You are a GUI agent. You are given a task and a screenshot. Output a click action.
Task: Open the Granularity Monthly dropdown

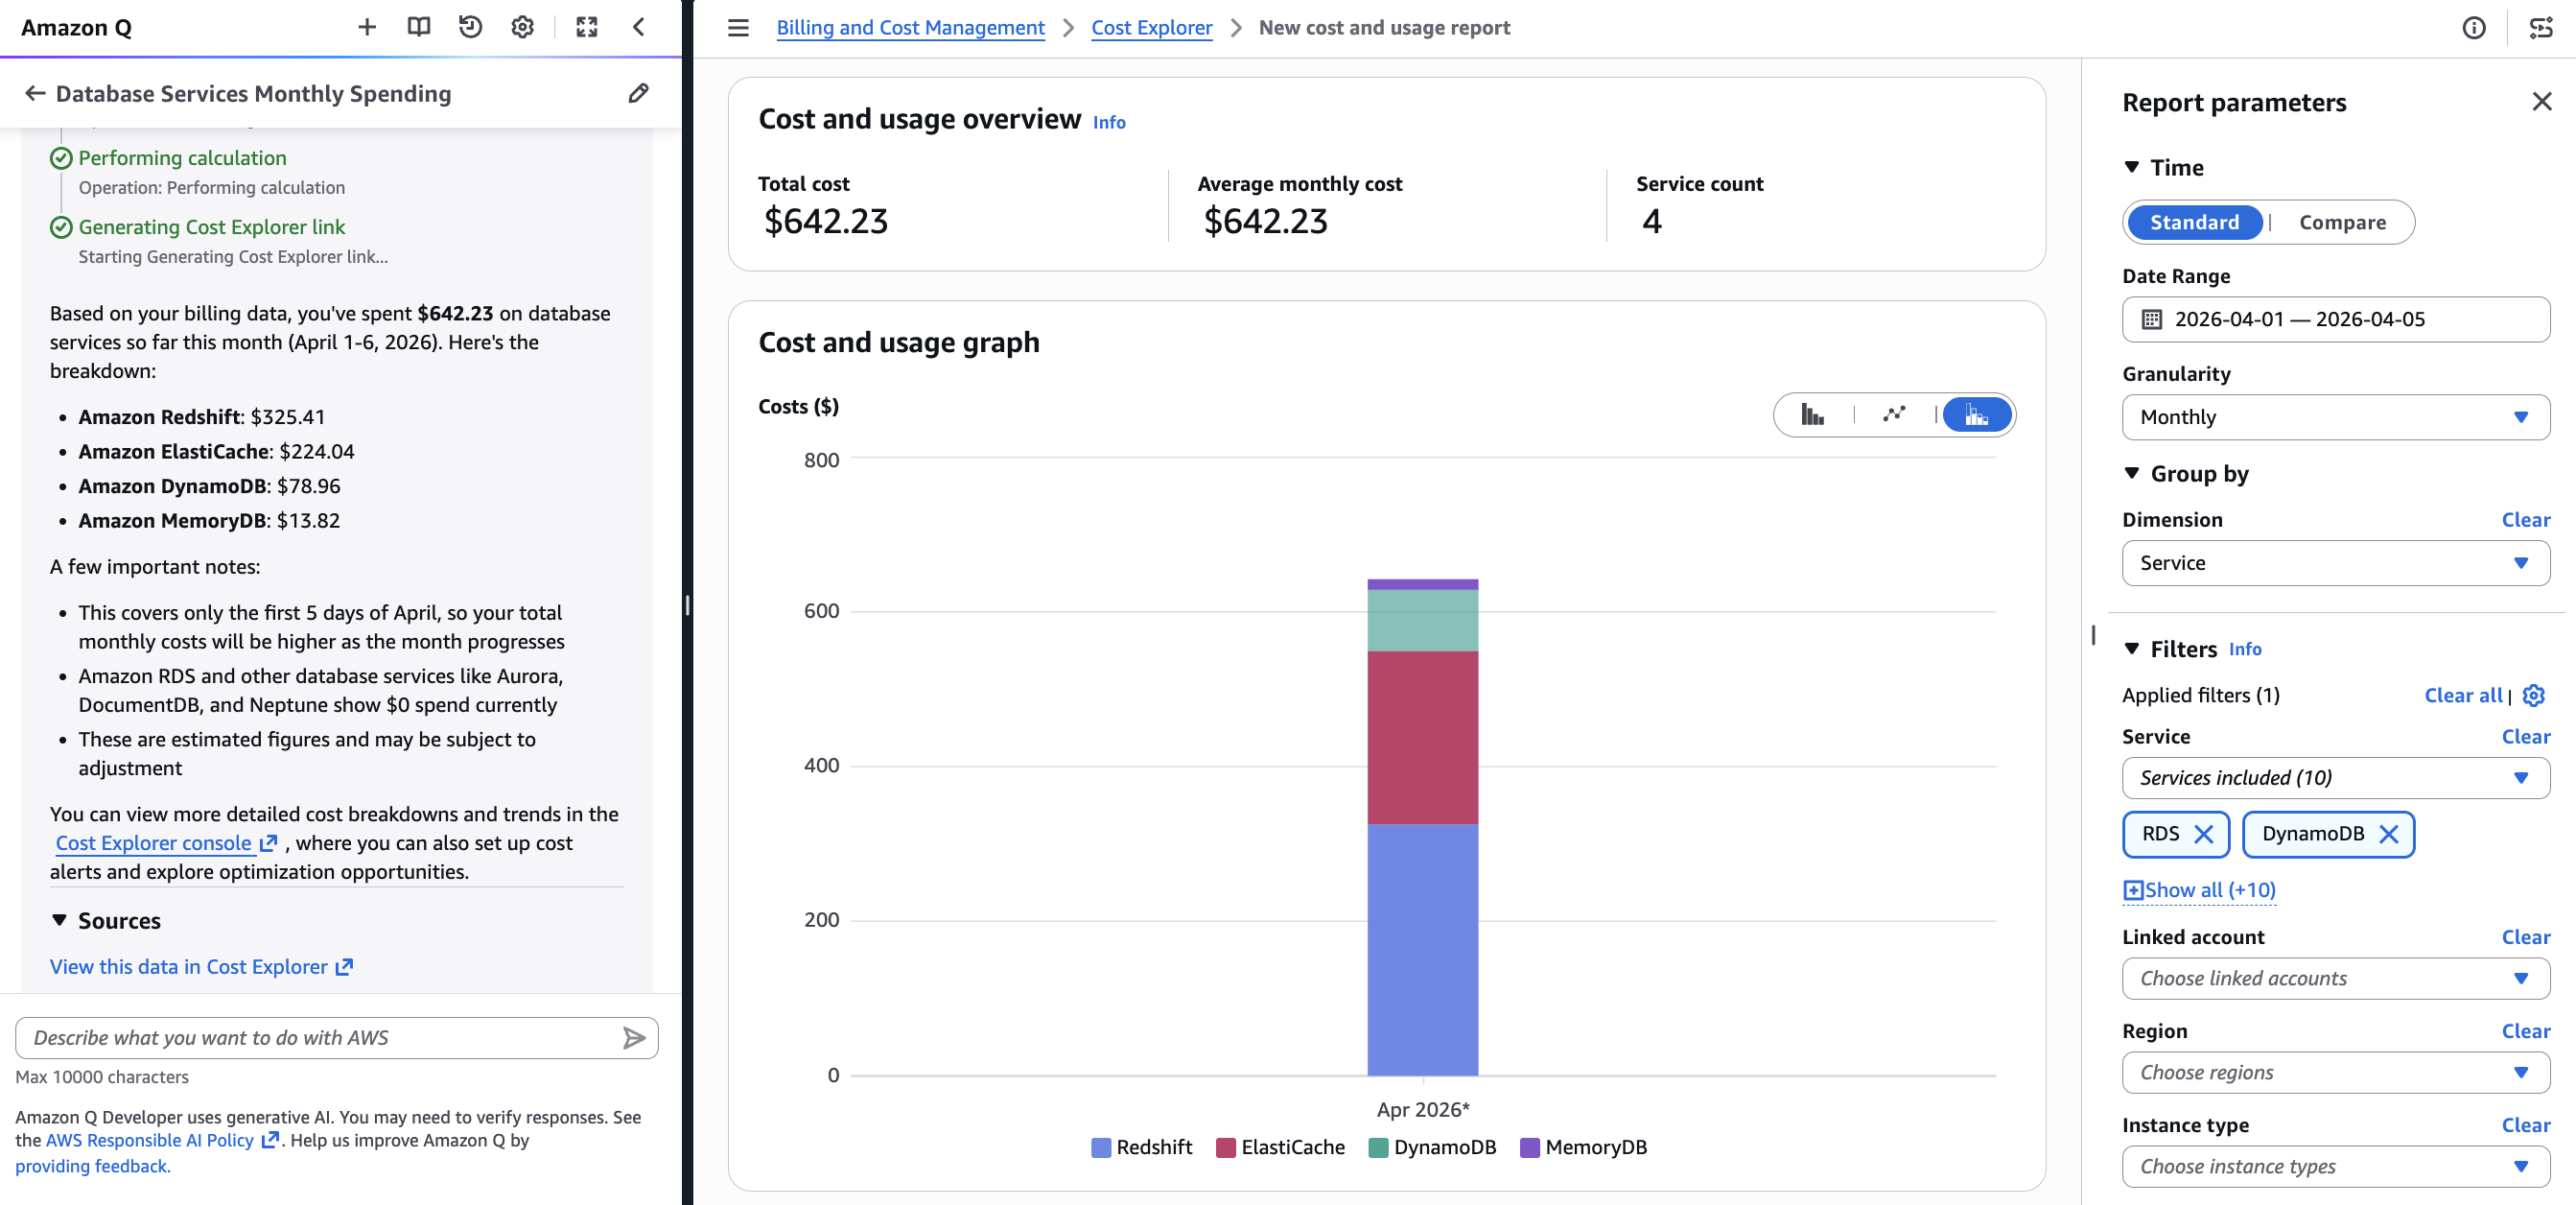(x=2335, y=417)
